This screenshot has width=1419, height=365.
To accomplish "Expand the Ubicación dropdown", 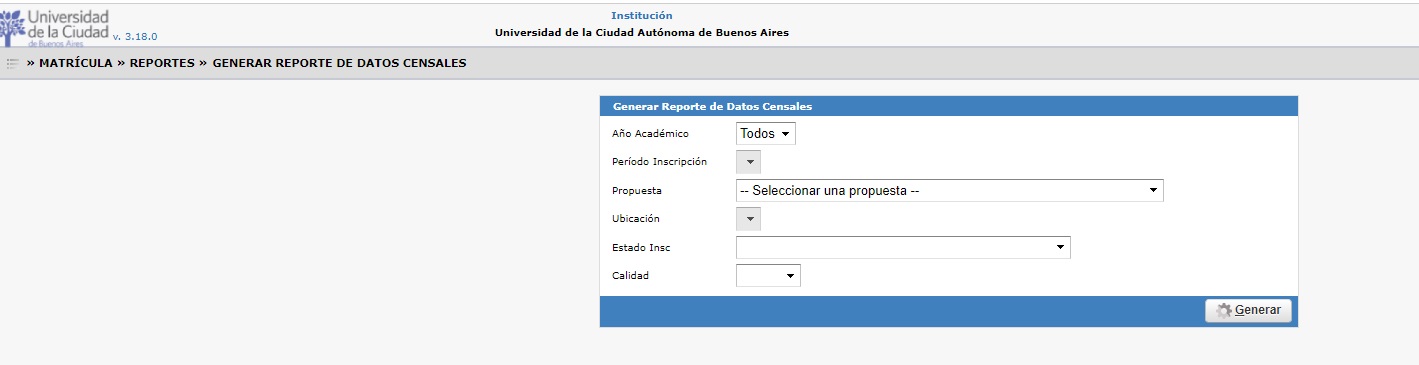I will (748, 218).
